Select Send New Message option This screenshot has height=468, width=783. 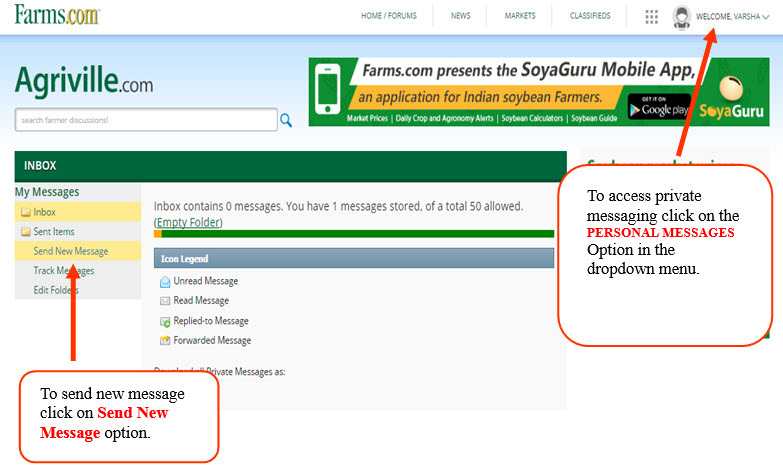click(70, 251)
